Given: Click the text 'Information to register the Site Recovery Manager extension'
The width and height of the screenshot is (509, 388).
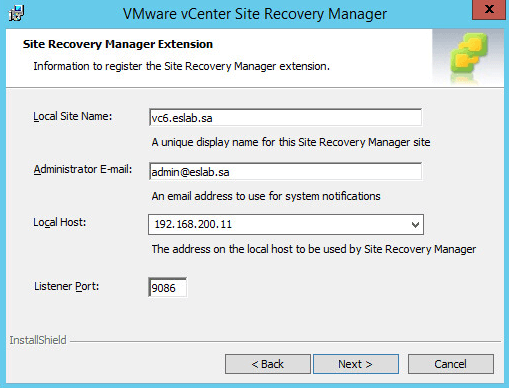Looking at the screenshot, I should click(181, 66).
